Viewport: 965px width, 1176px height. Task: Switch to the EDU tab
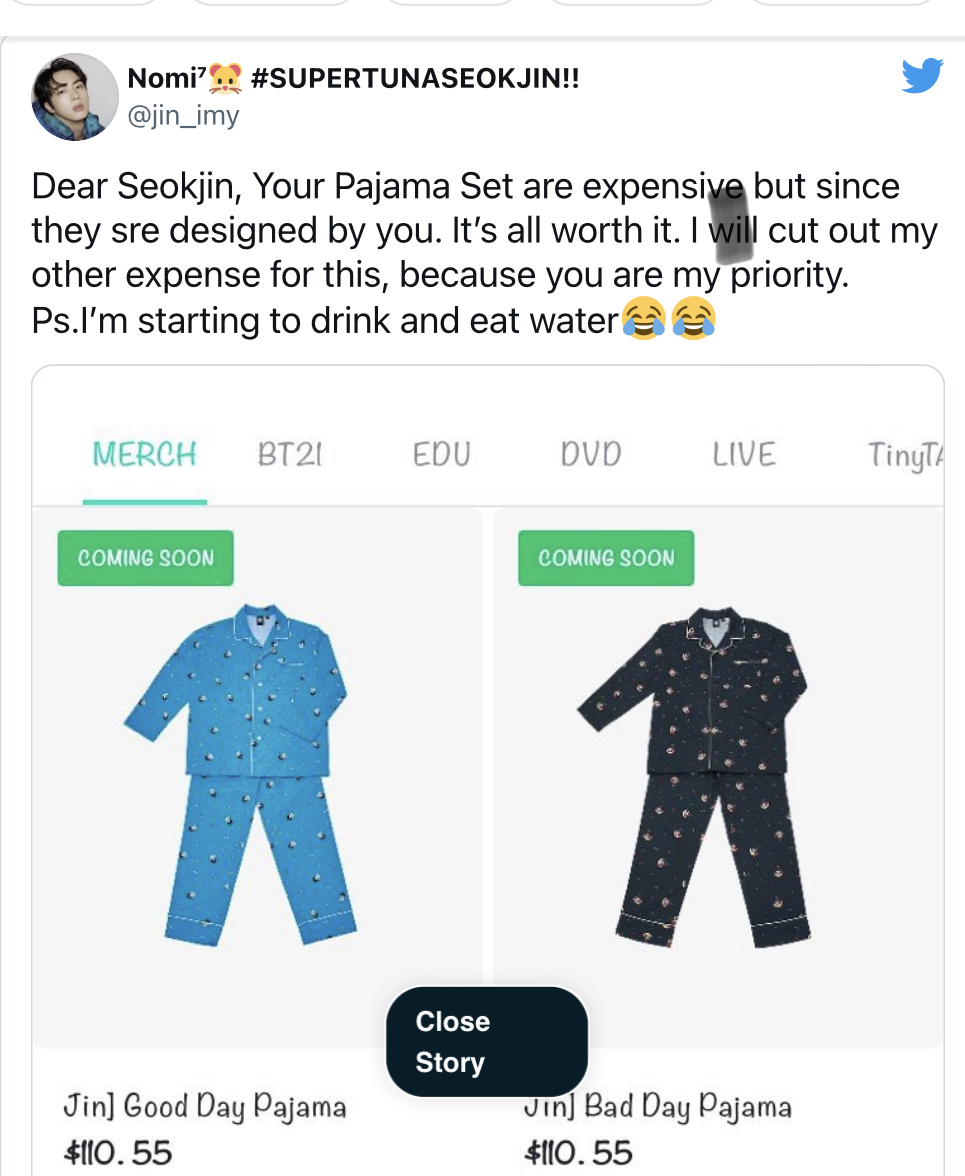(x=442, y=454)
